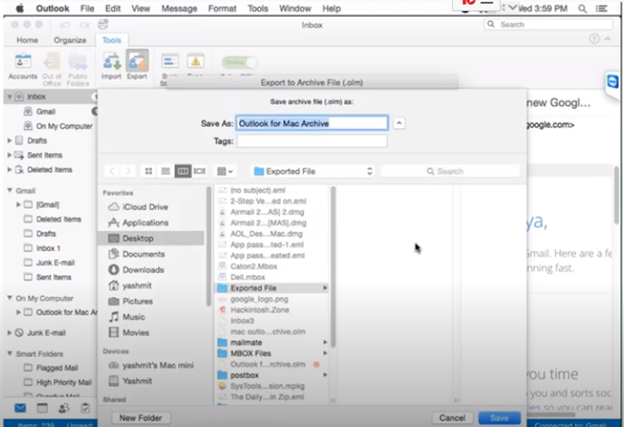This screenshot has width=624, height=427.
Task: Open the Window menu
Action: pos(295,8)
